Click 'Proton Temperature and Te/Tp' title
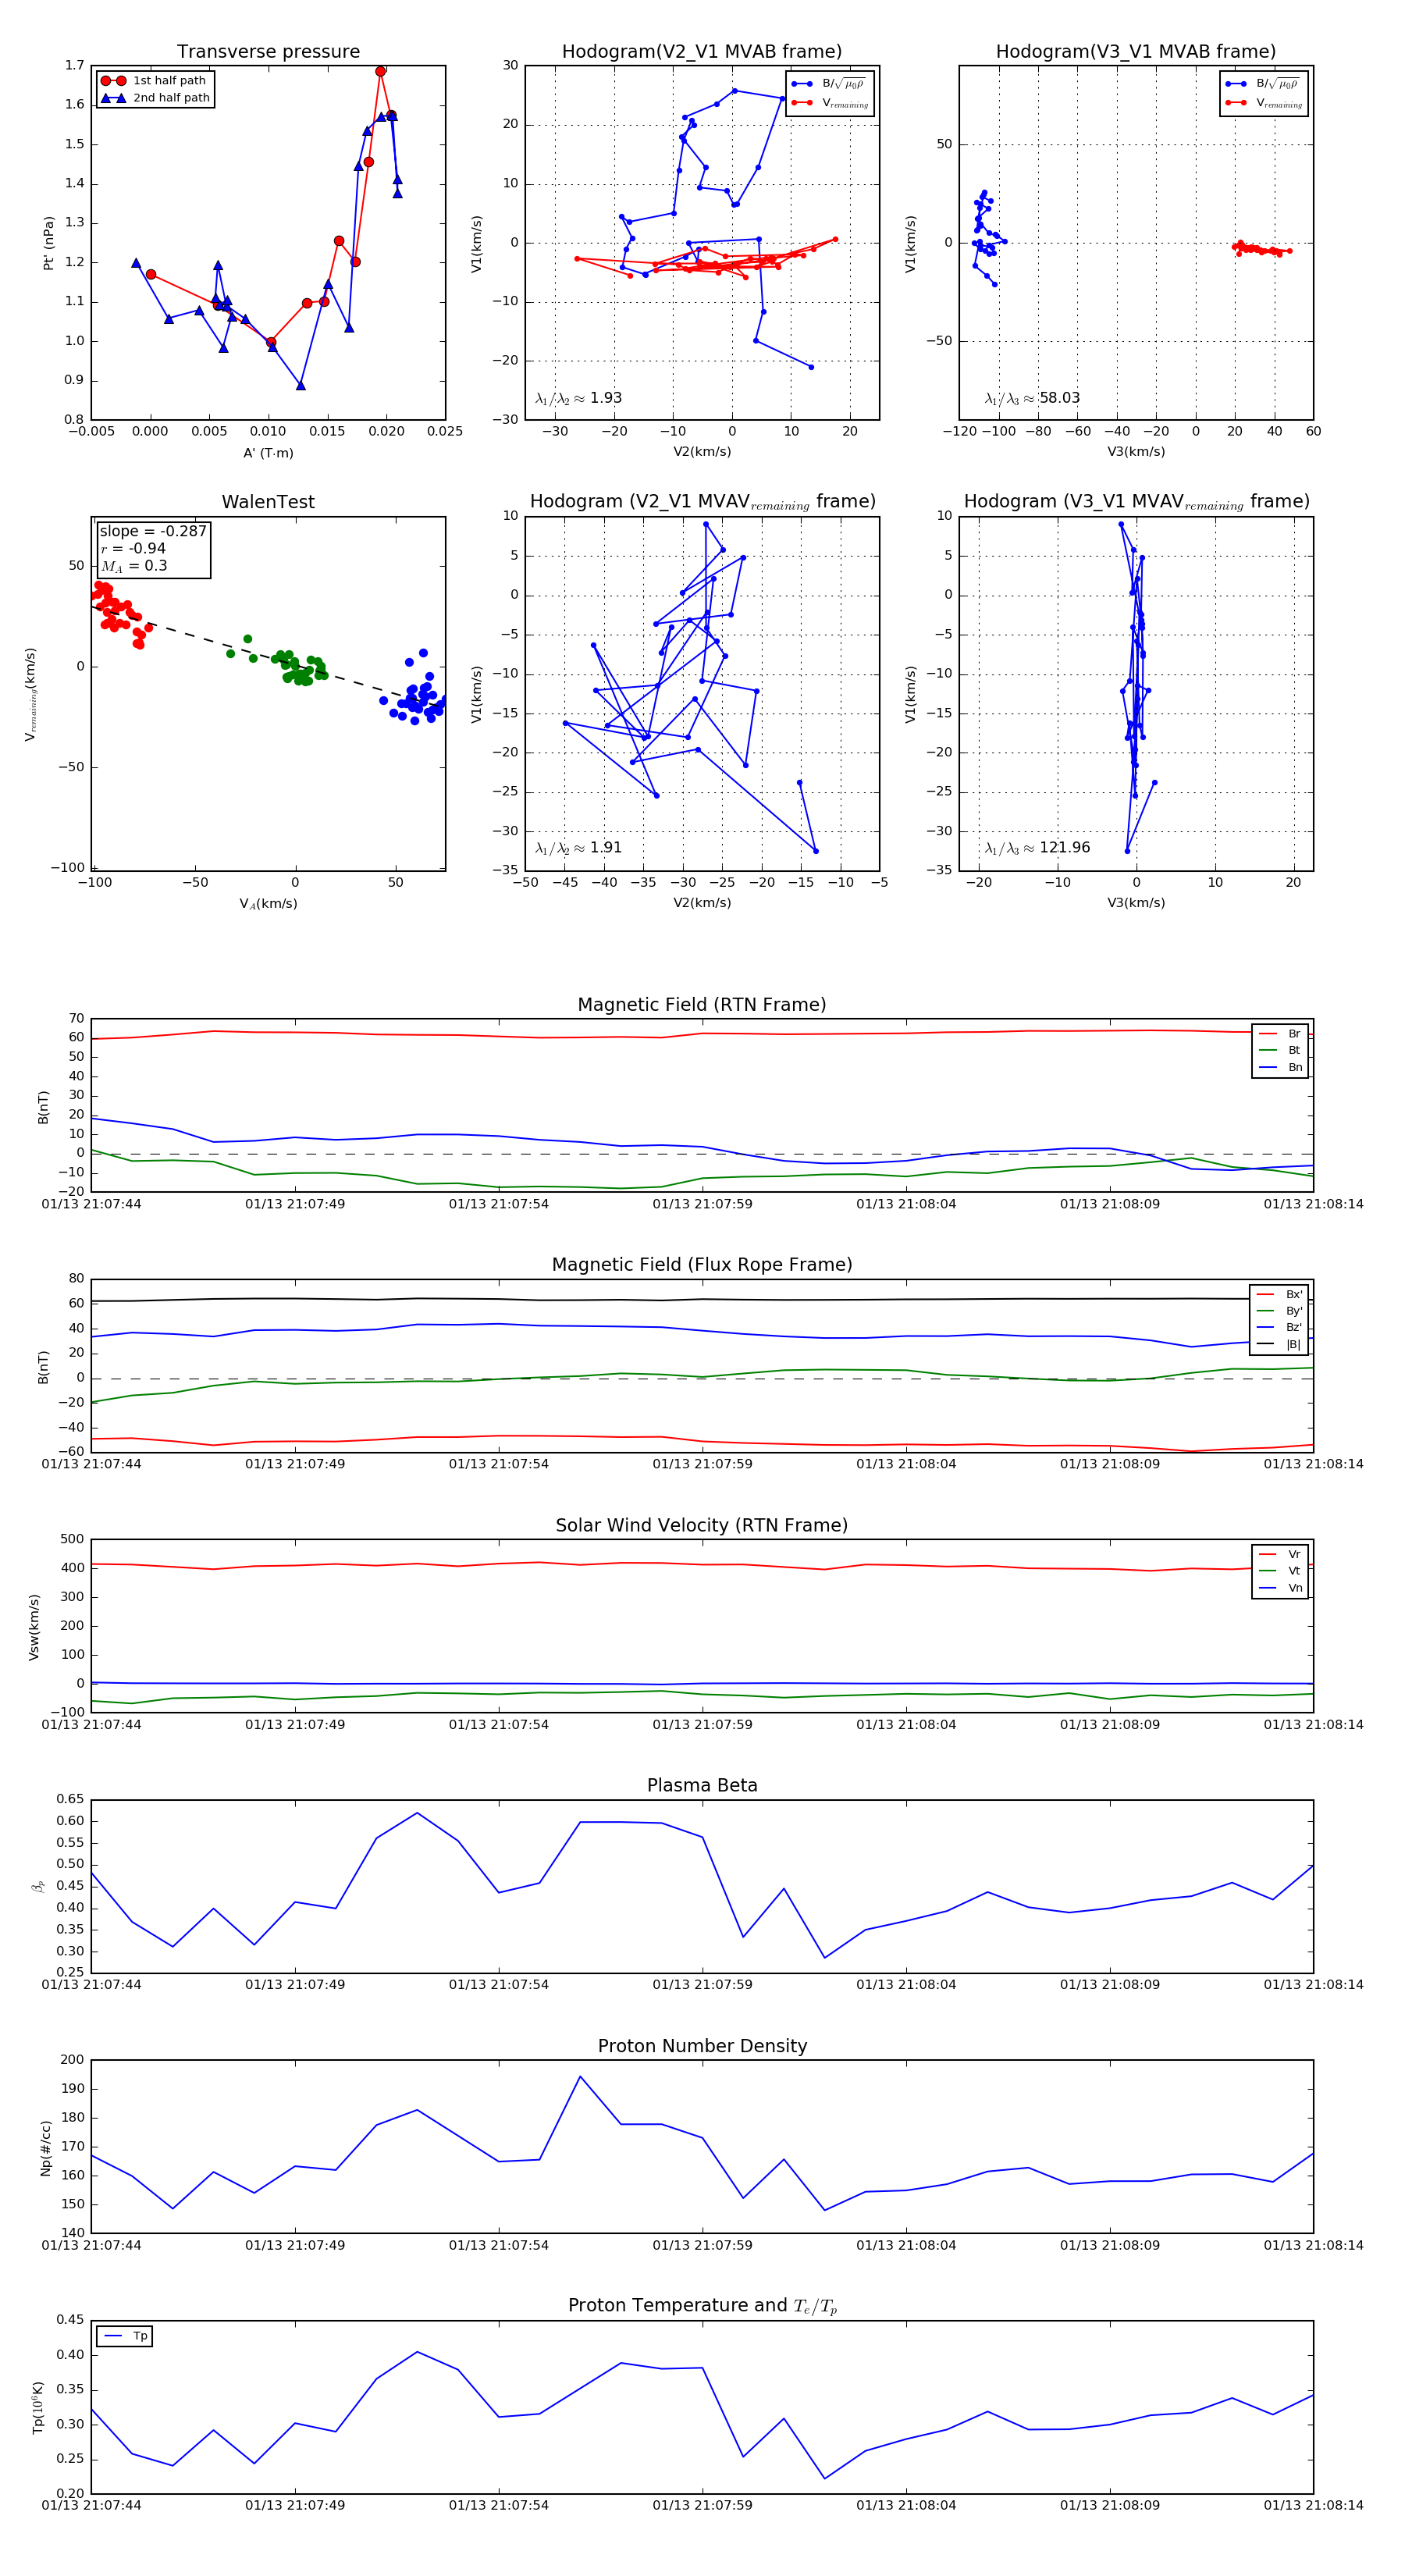 click(702, 2306)
